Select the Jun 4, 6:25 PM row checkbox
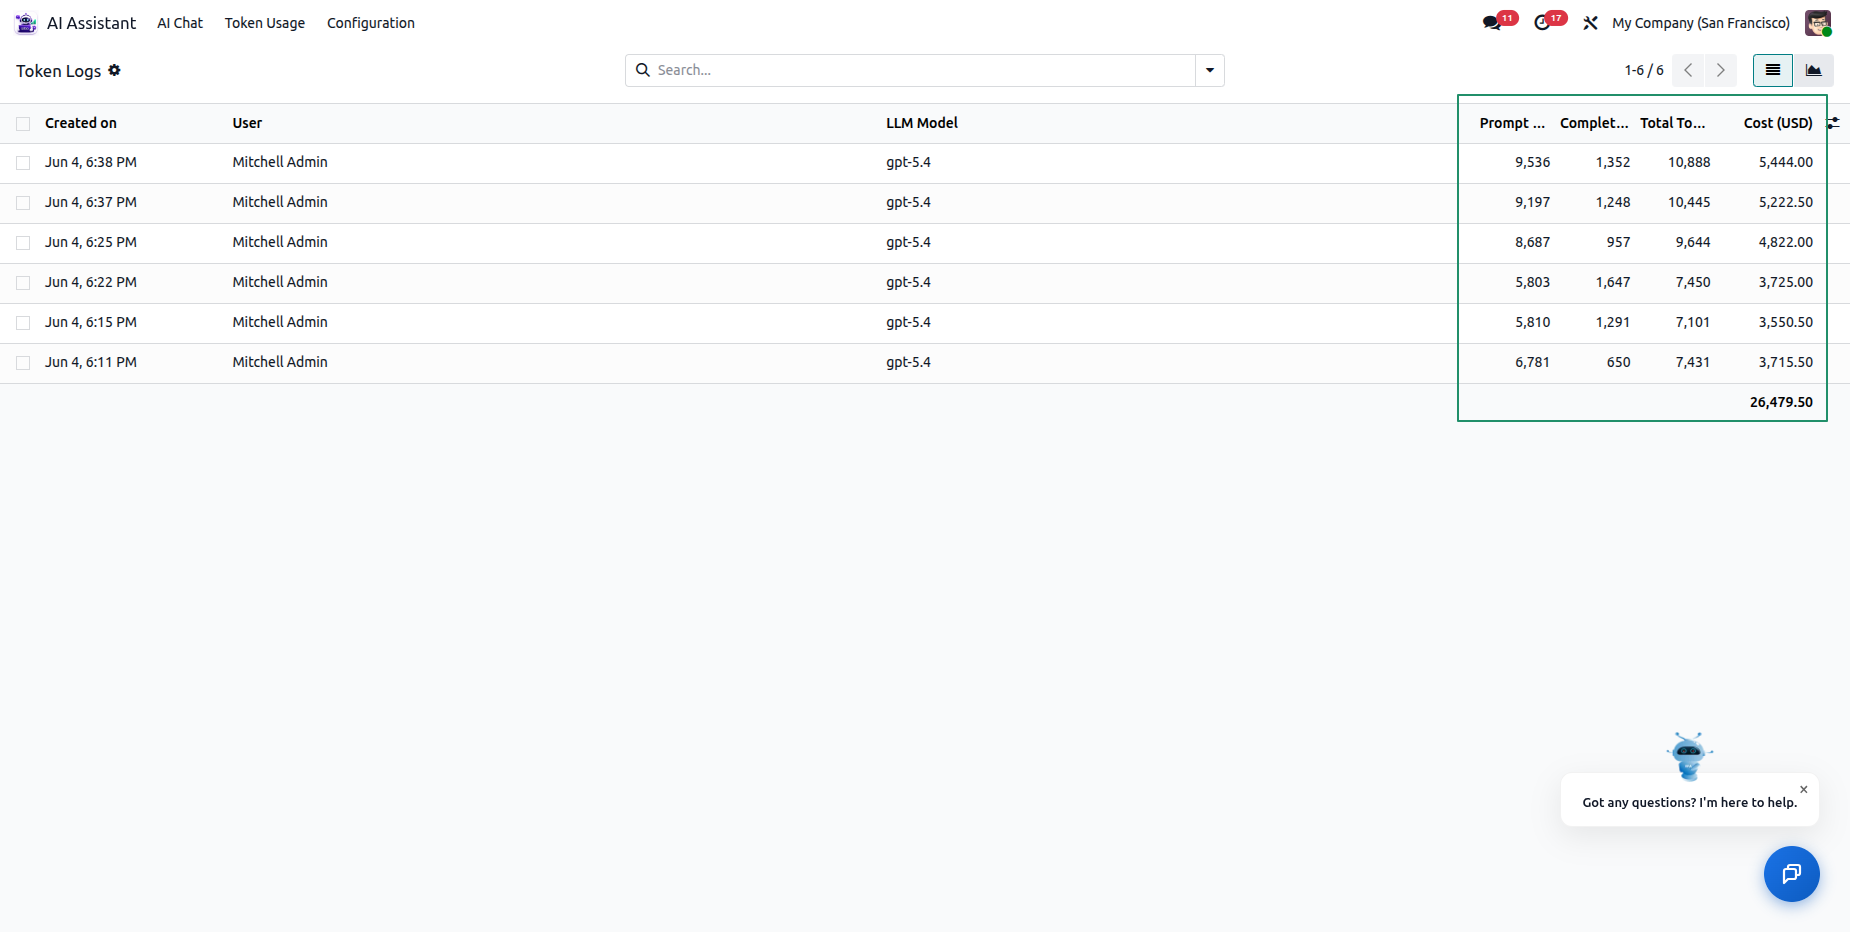The height and width of the screenshot is (932, 1850). [23, 243]
